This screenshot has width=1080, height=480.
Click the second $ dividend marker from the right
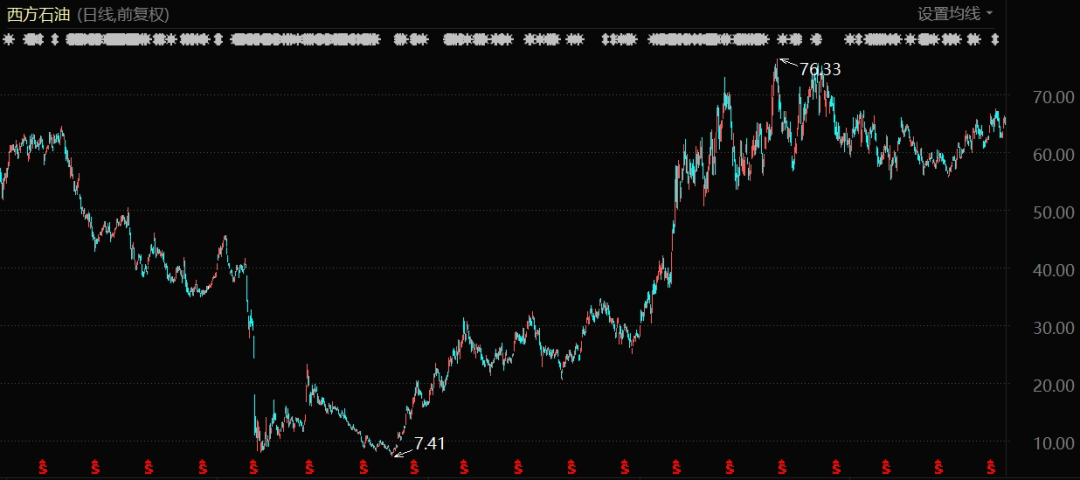tap(939, 466)
